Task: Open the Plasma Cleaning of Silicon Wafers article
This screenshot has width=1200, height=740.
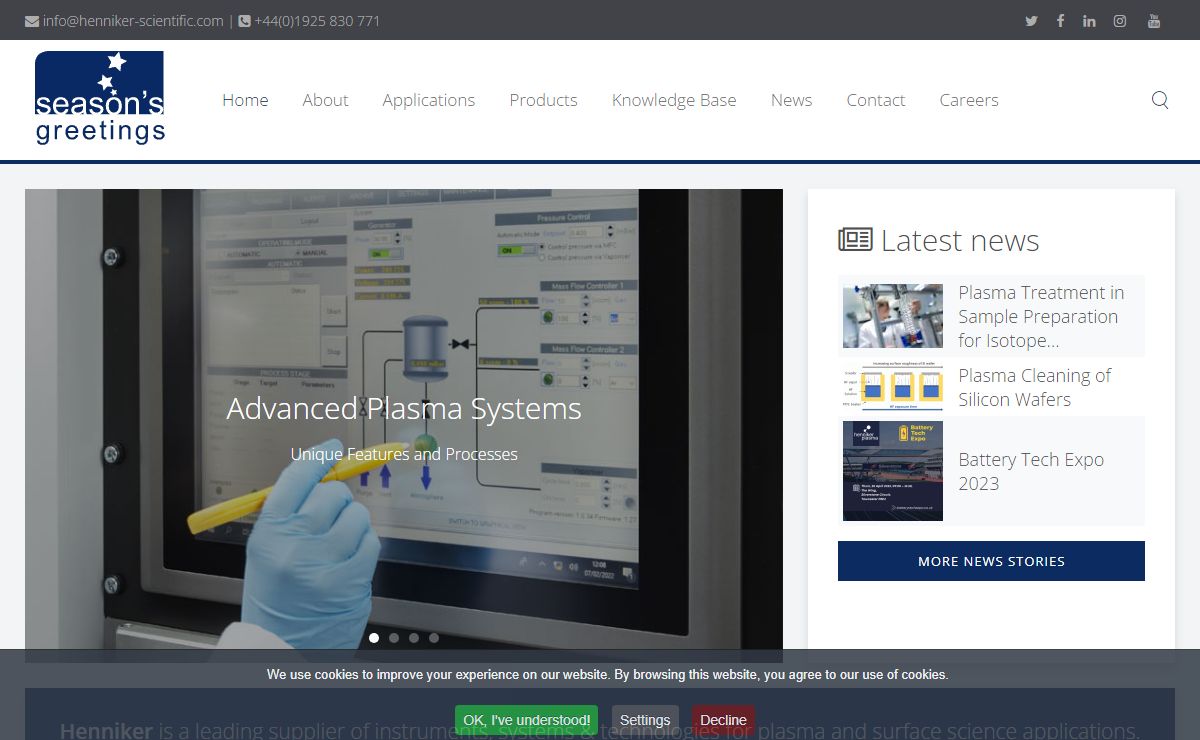Action: (x=1035, y=387)
